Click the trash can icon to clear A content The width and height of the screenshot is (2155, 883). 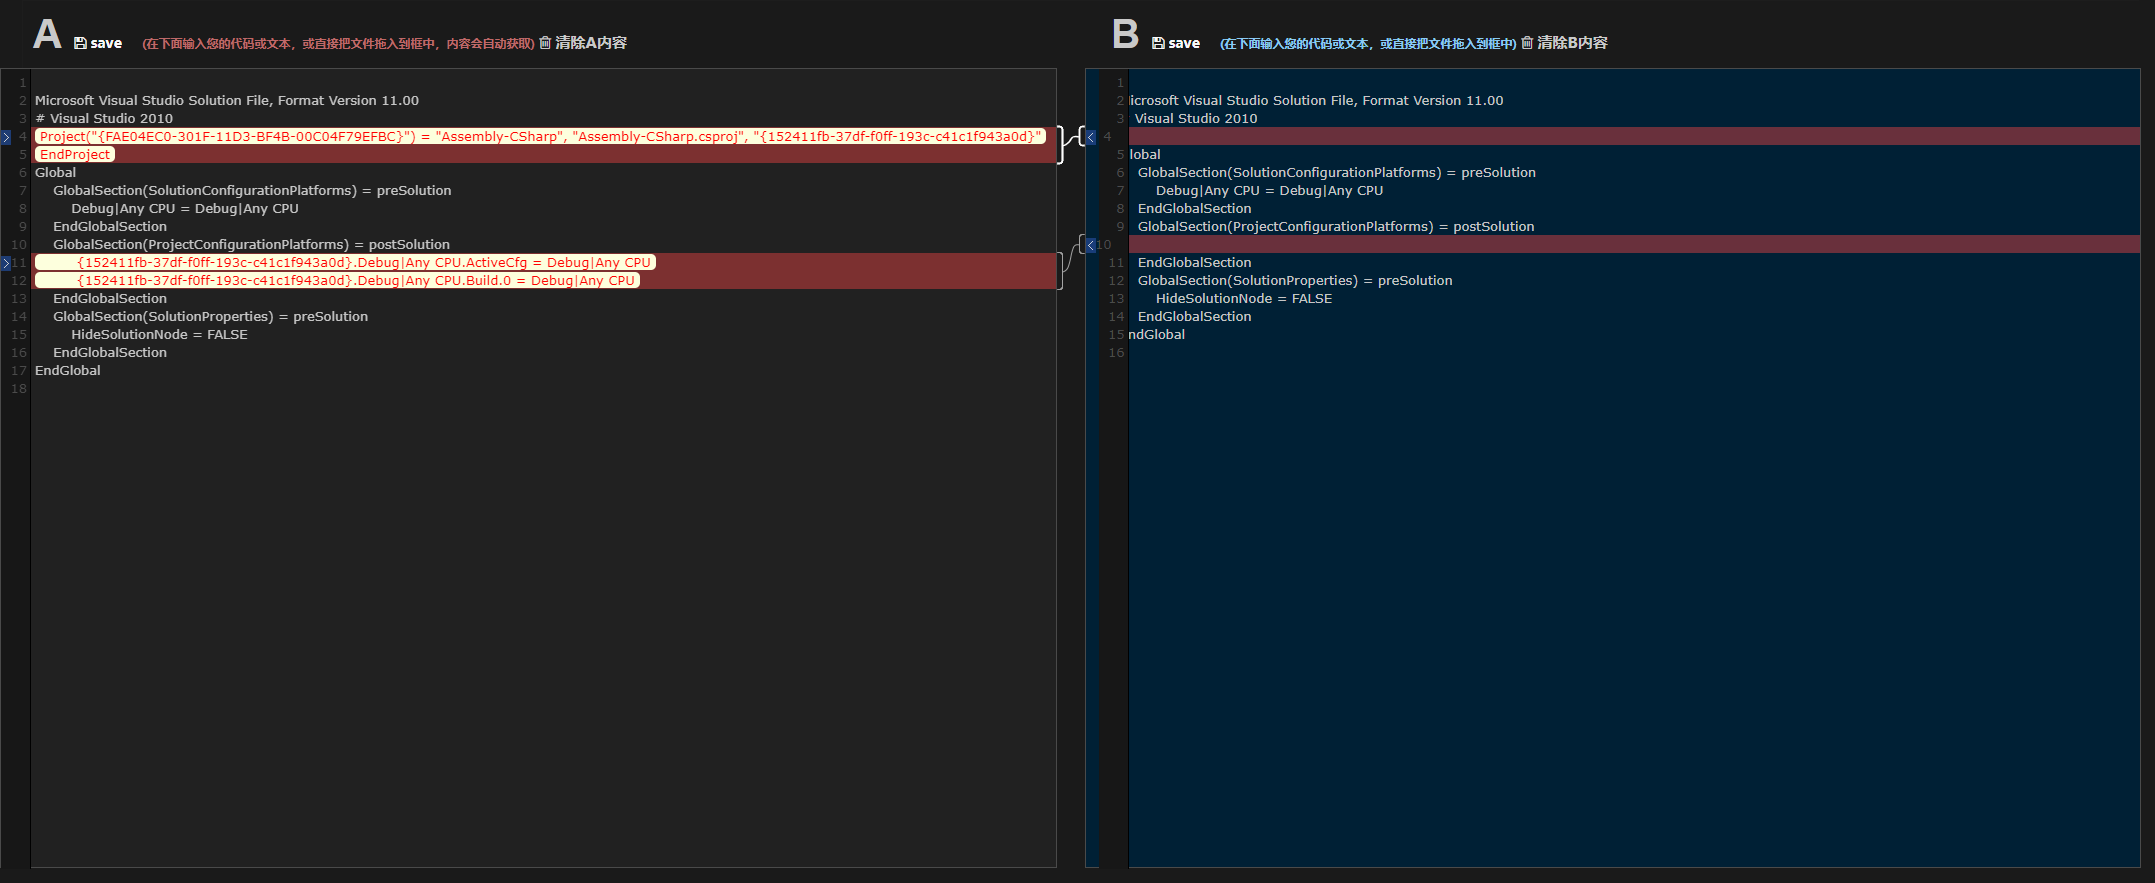pyautogui.click(x=545, y=42)
